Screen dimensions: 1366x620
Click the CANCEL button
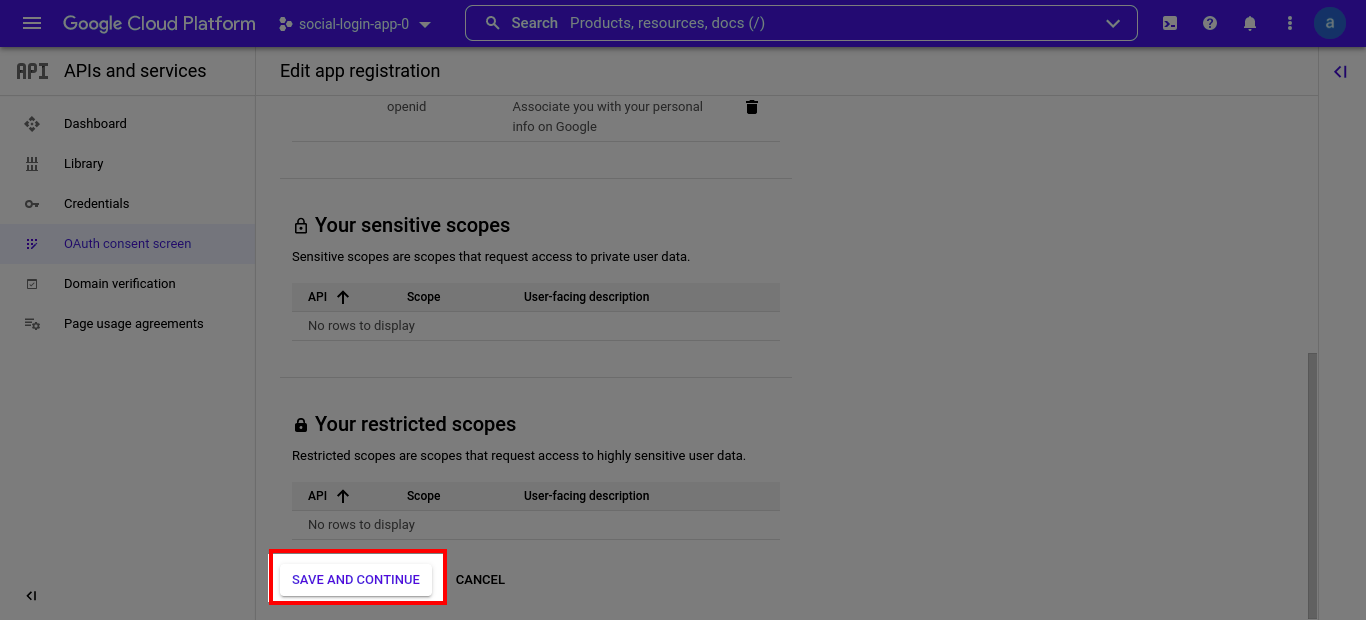click(x=480, y=580)
